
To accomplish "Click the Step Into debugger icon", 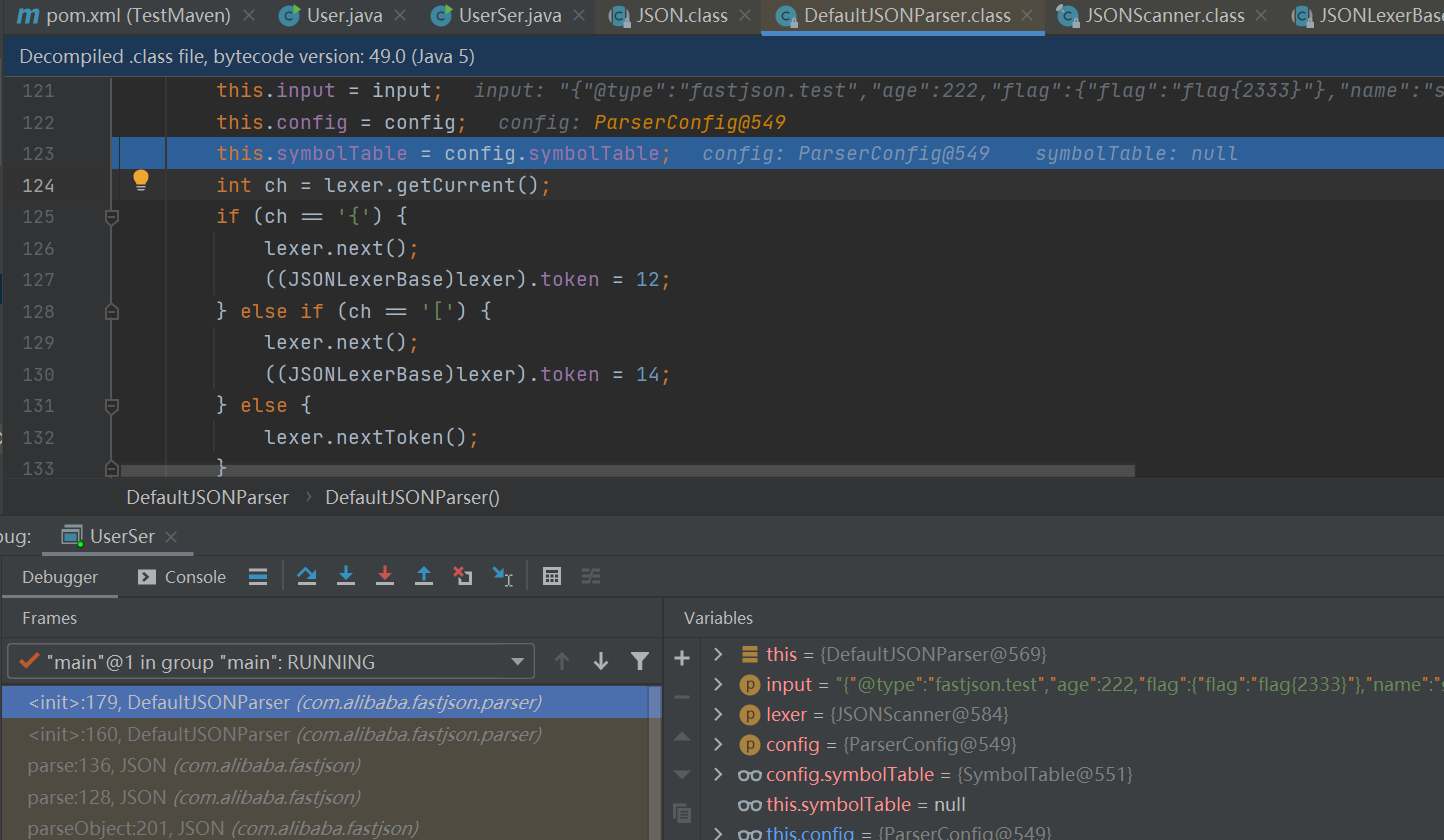I will tap(346, 576).
